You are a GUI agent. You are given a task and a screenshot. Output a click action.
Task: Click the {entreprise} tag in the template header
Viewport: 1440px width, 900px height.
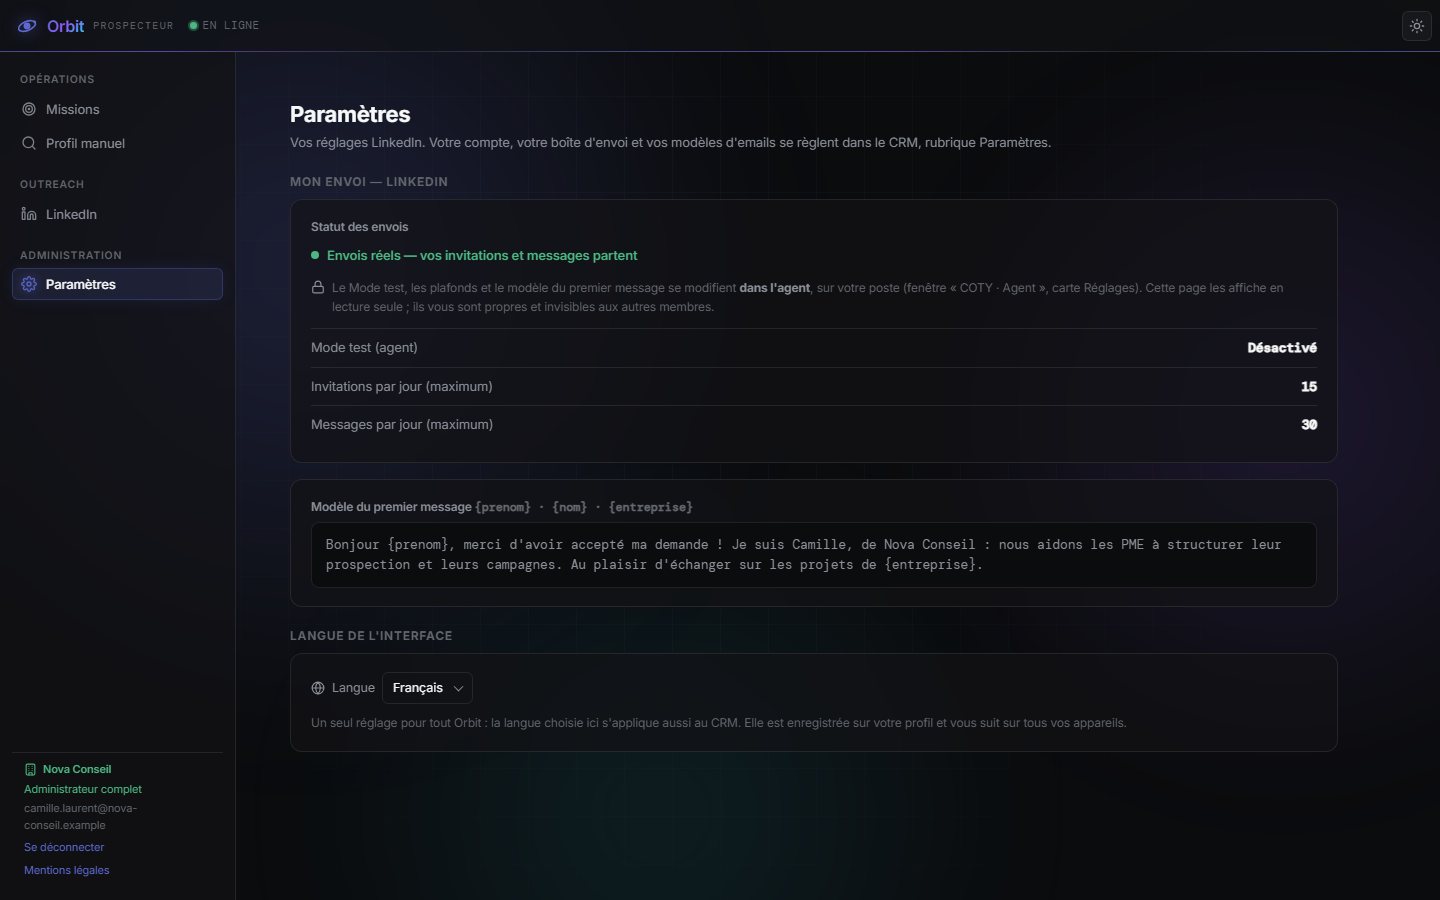[x=651, y=507]
